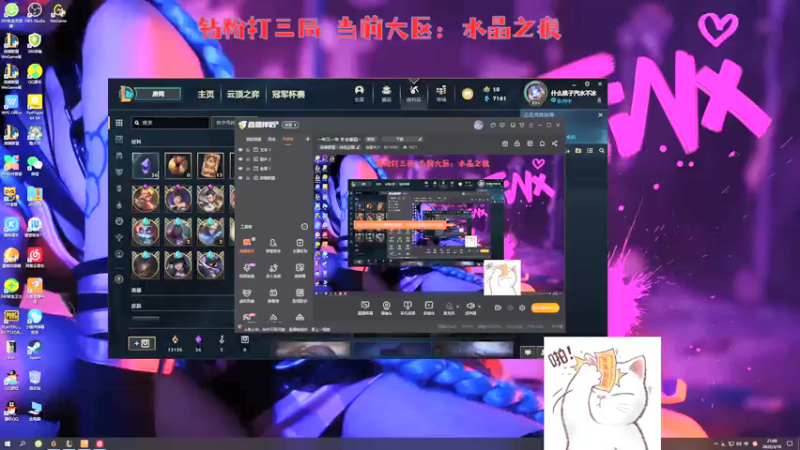The image size is (800, 450).
Task: Click the monitor capture icon below stream preview
Action: pos(365,306)
